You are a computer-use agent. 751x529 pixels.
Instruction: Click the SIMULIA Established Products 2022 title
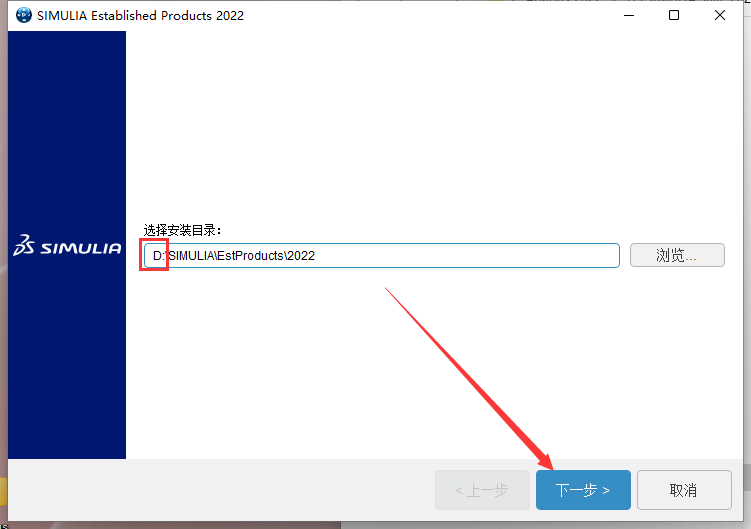[x=140, y=15]
